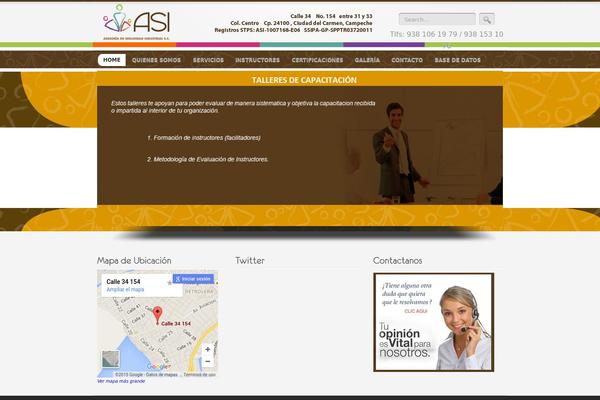600x400 pixels.
Task: Zoom out on the map with minus button
Action: [207, 361]
